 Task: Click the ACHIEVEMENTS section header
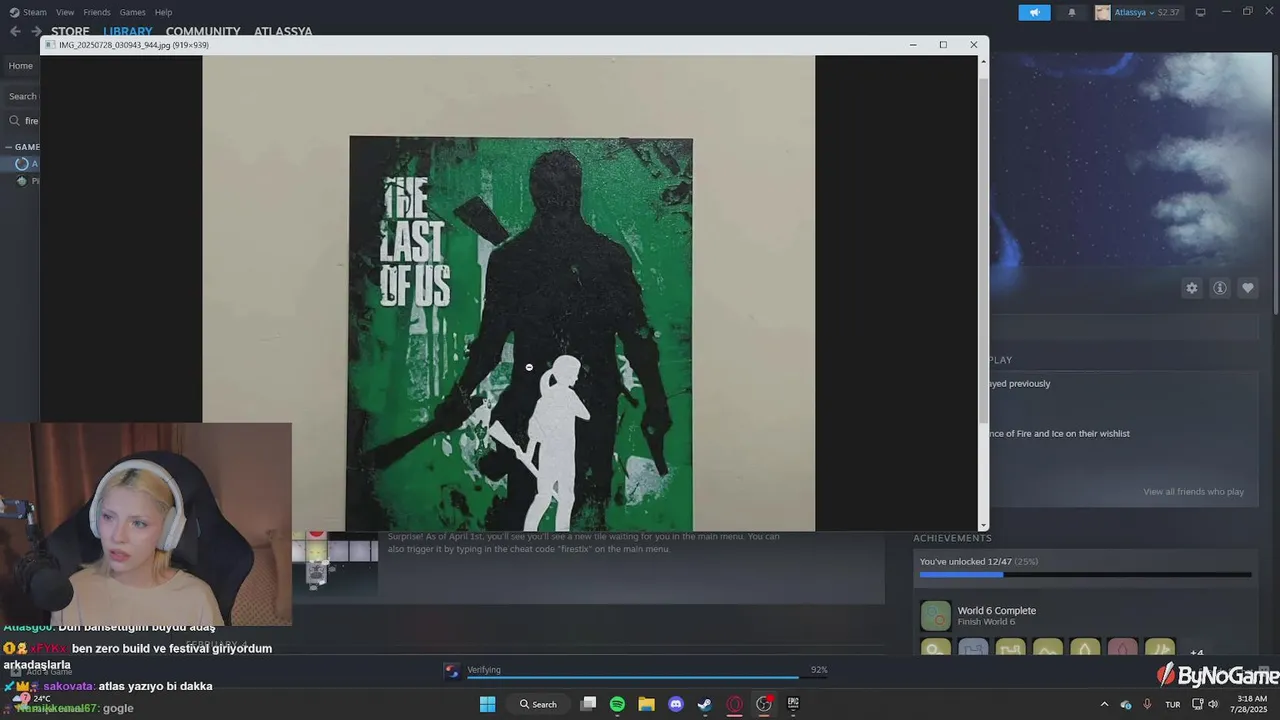point(952,538)
